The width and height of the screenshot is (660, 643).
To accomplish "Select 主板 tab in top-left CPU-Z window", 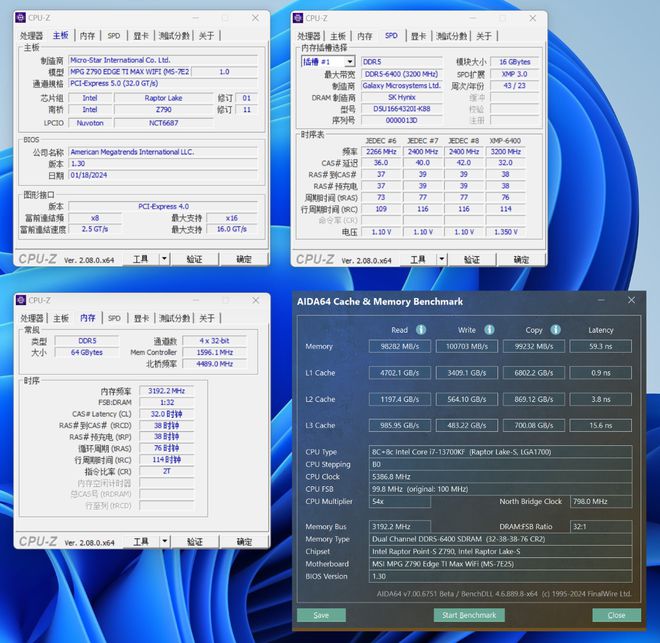I will 61,35.
